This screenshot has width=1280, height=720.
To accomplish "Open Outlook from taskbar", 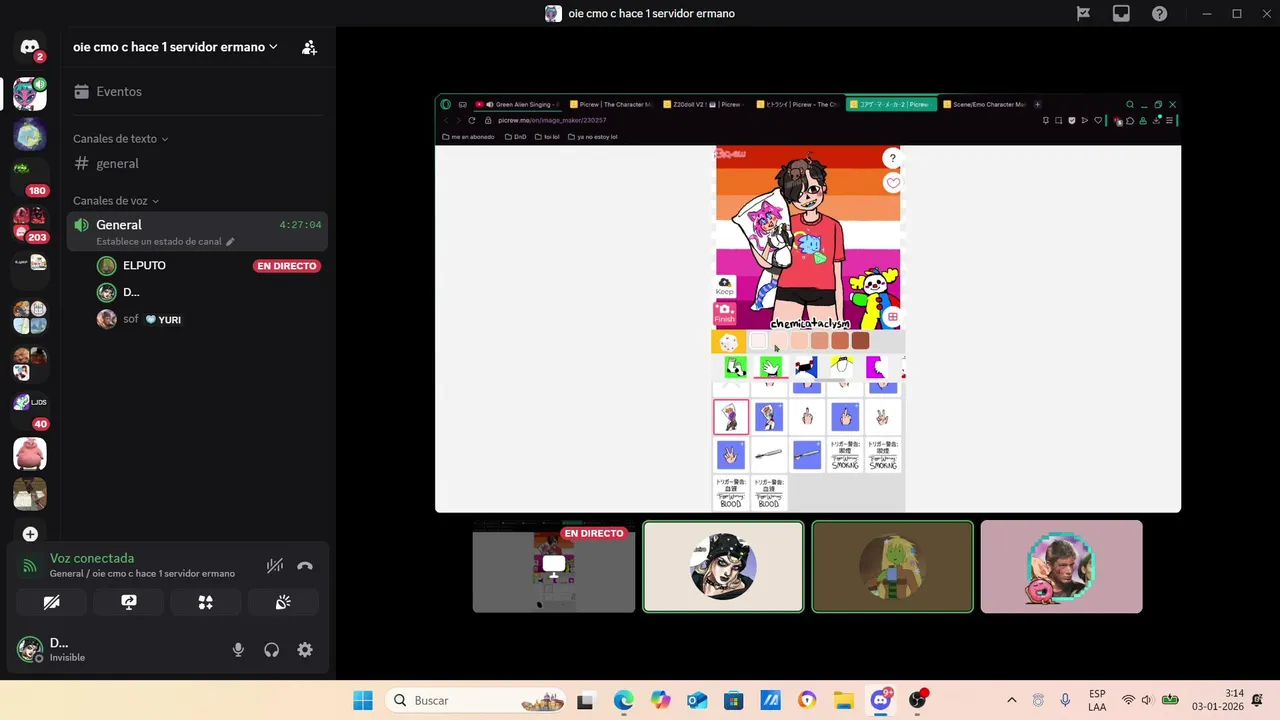I will [697, 701].
